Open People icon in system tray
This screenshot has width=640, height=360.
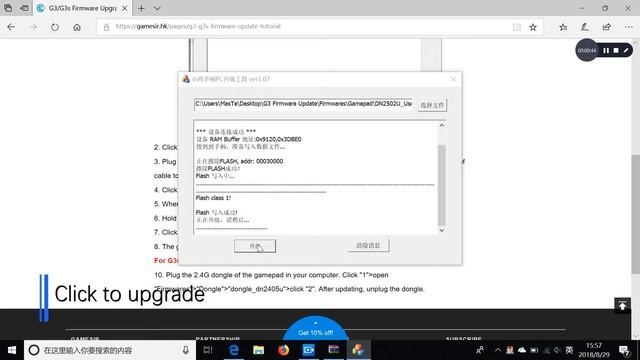(x=480, y=350)
